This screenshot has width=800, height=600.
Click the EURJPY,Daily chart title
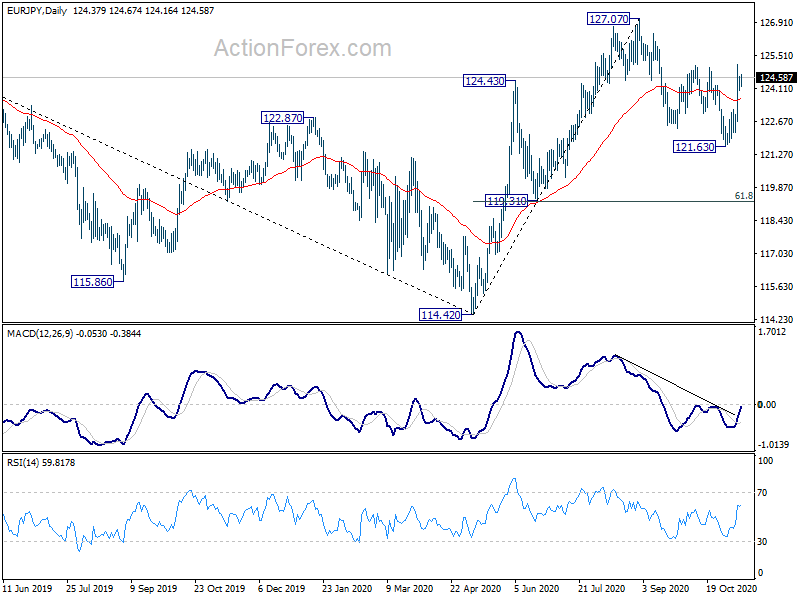37,10
